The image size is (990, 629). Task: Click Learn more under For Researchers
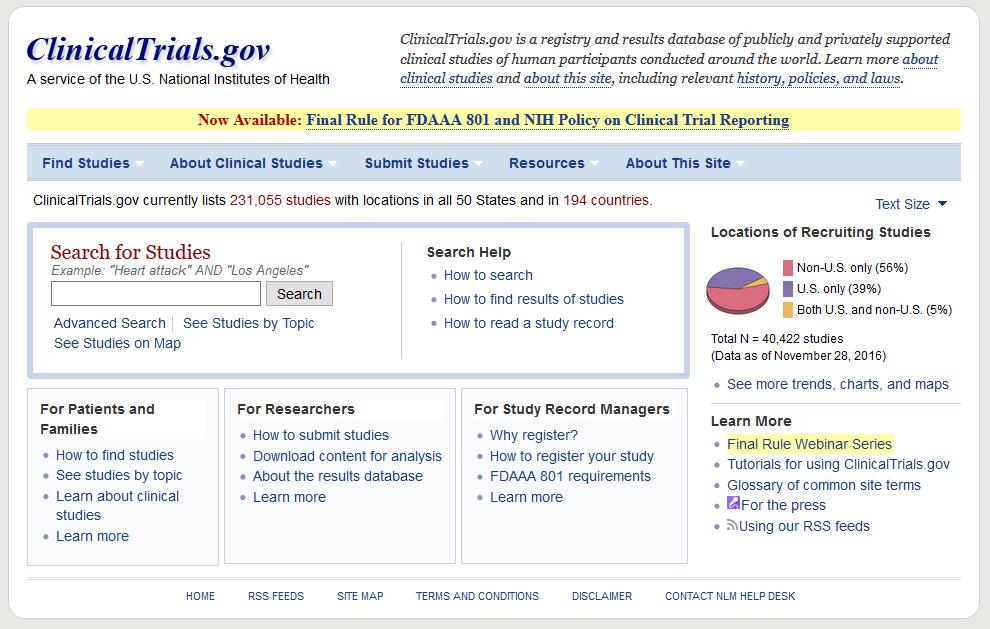click(289, 498)
